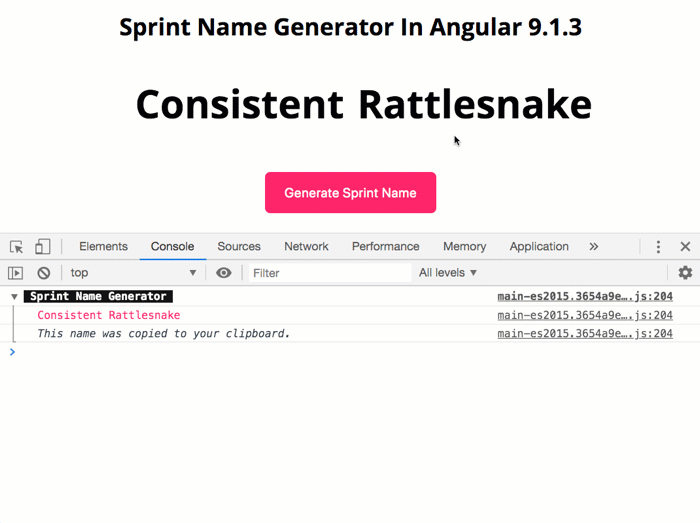Viewport: 700px width, 523px height.
Task: Activate the inspect element picker icon
Action: pyautogui.click(x=17, y=247)
